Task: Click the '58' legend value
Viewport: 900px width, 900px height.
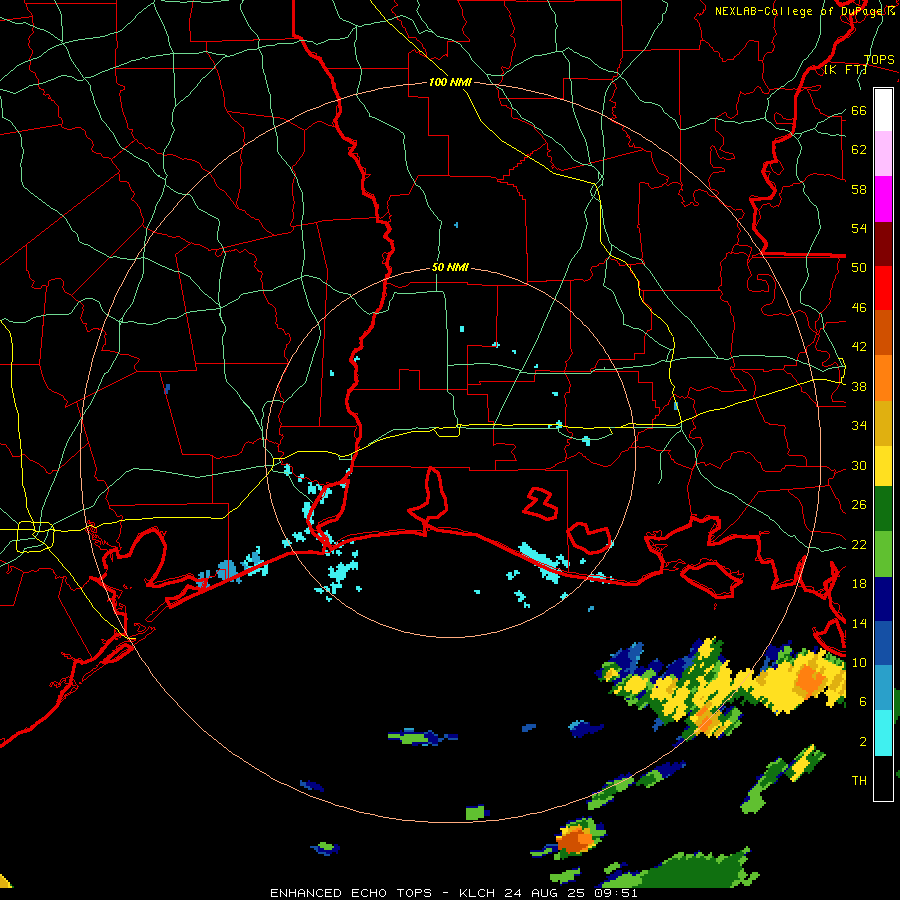Action: coord(859,189)
